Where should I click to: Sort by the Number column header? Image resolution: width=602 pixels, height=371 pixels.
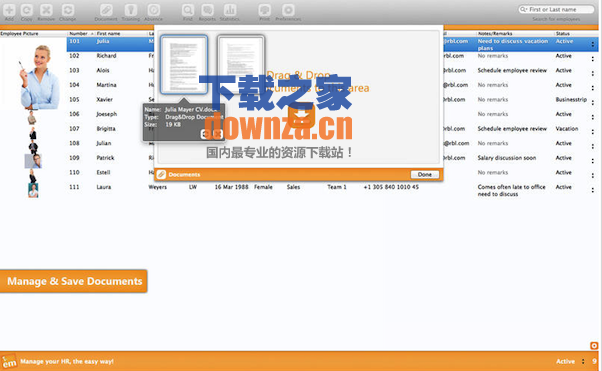(x=81, y=33)
